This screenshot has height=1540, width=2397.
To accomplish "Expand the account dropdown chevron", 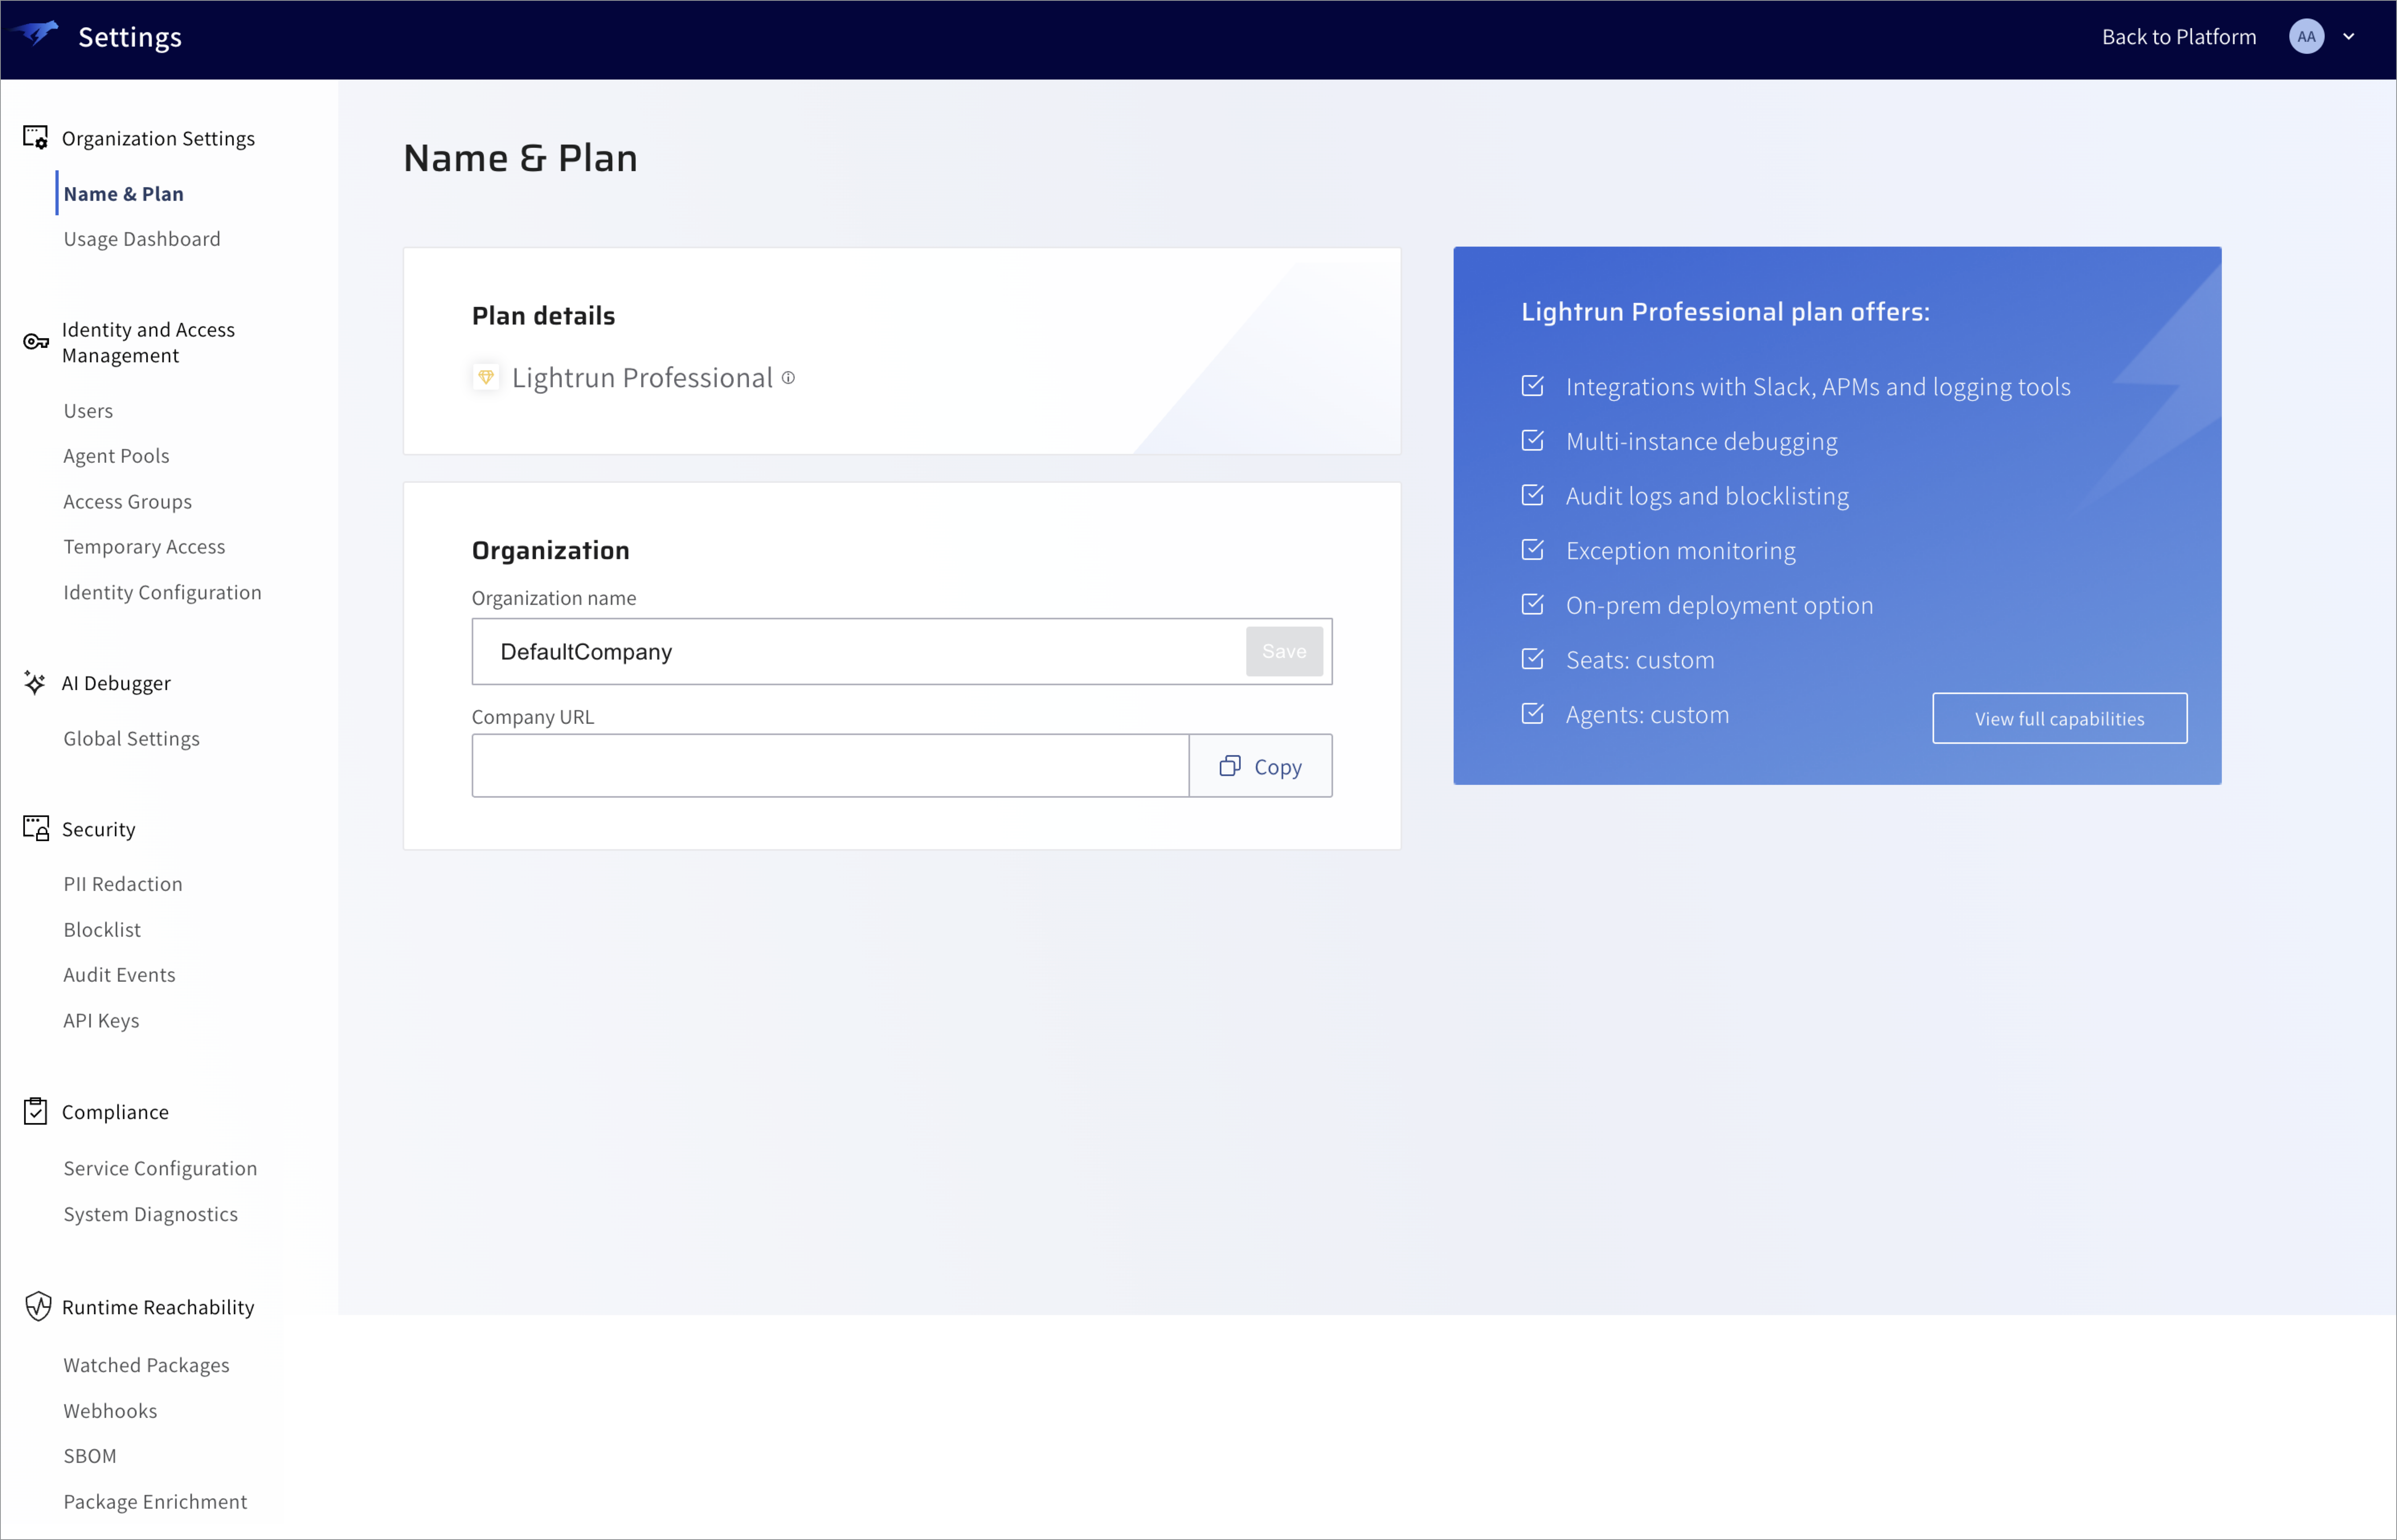I will pyautogui.click(x=2349, y=37).
